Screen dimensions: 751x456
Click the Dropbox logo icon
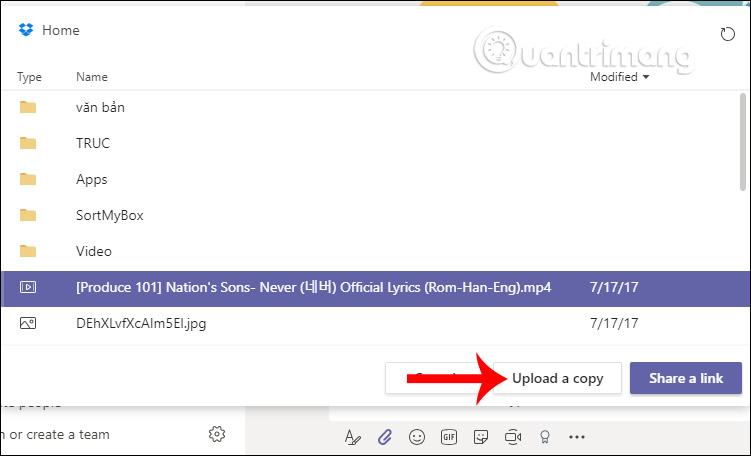coord(26,30)
